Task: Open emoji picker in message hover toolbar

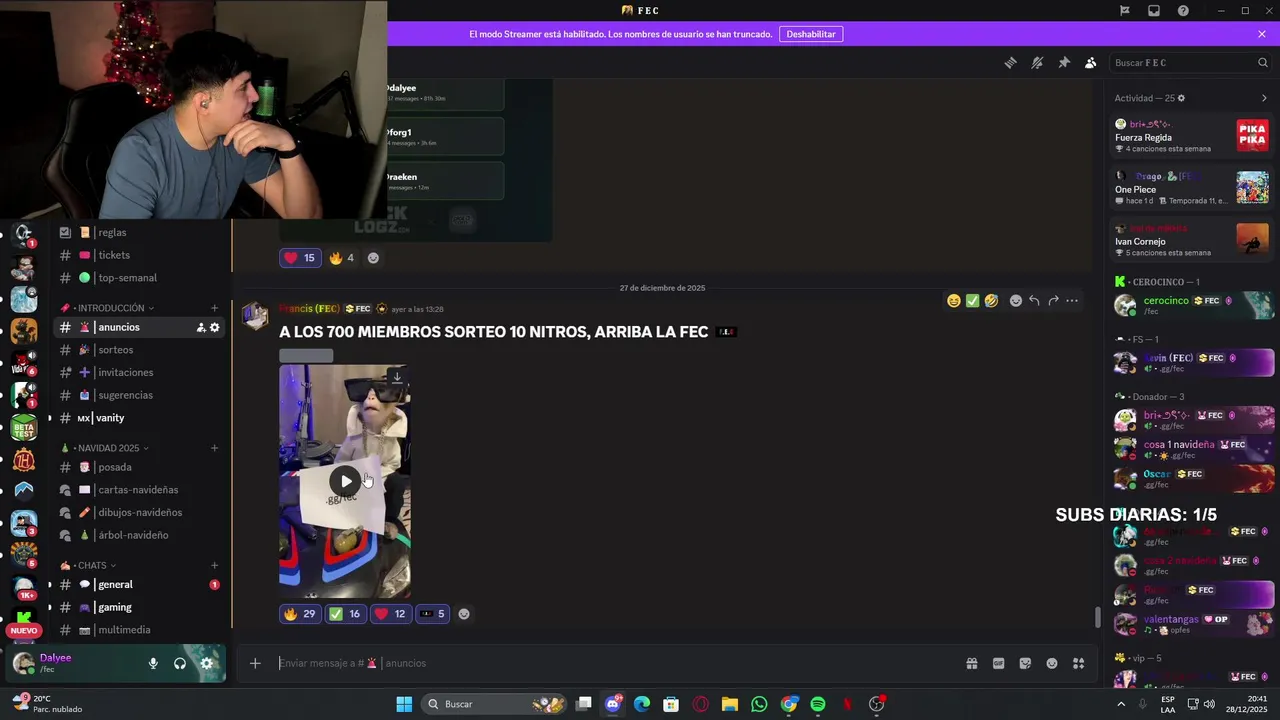Action: click(x=1016, y=300)
